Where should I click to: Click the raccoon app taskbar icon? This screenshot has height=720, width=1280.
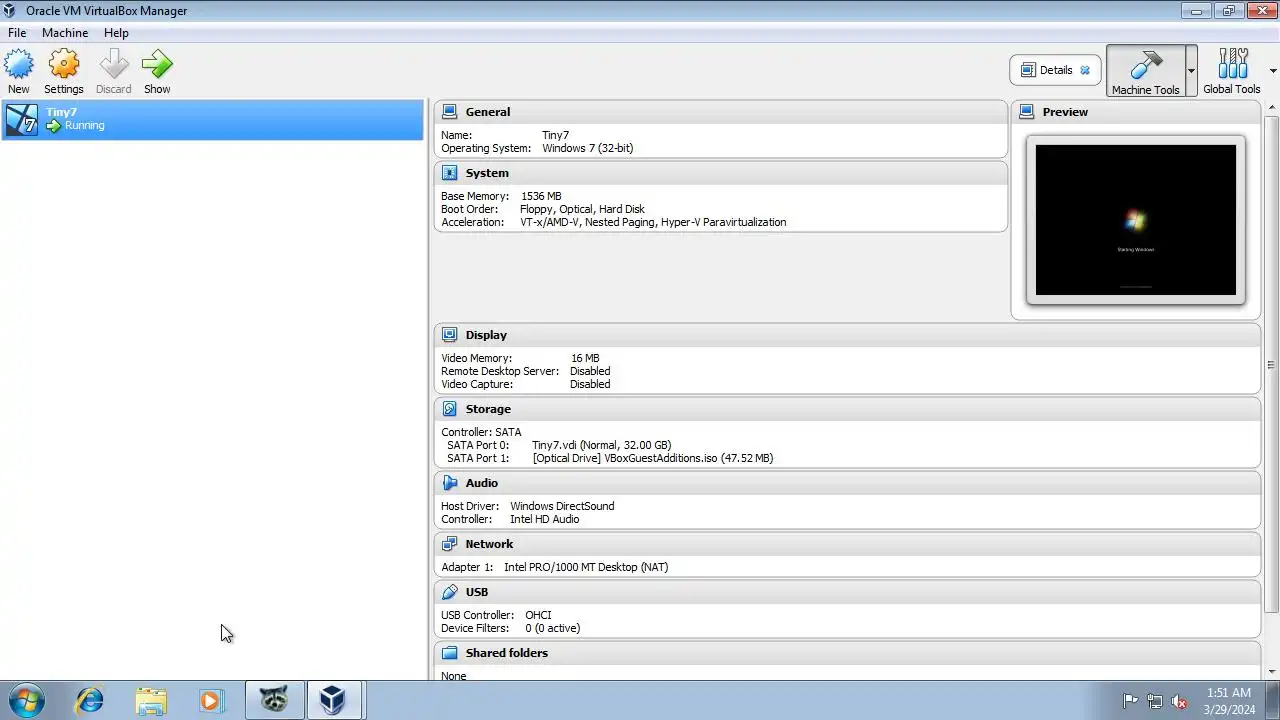coord(274,700)
